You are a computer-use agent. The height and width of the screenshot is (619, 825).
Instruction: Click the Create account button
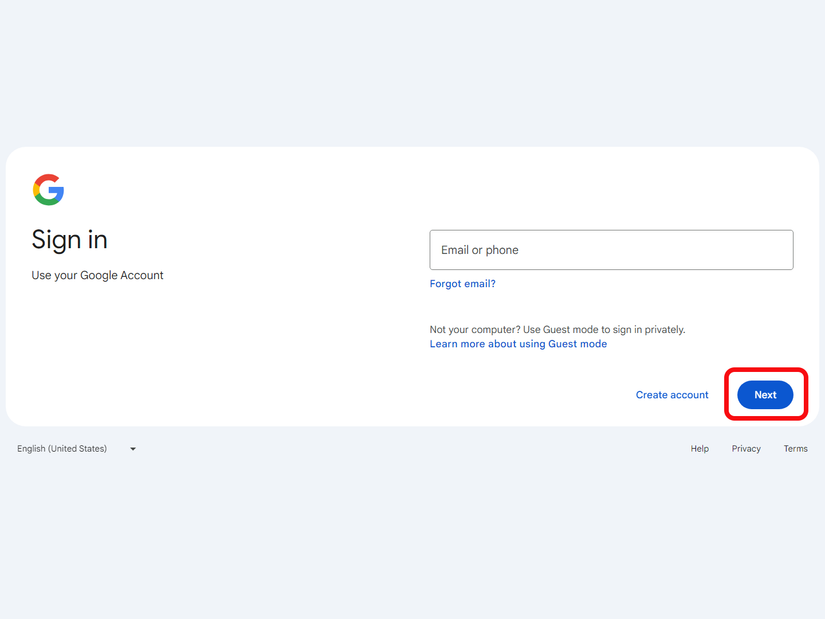(x=672, y=395)
